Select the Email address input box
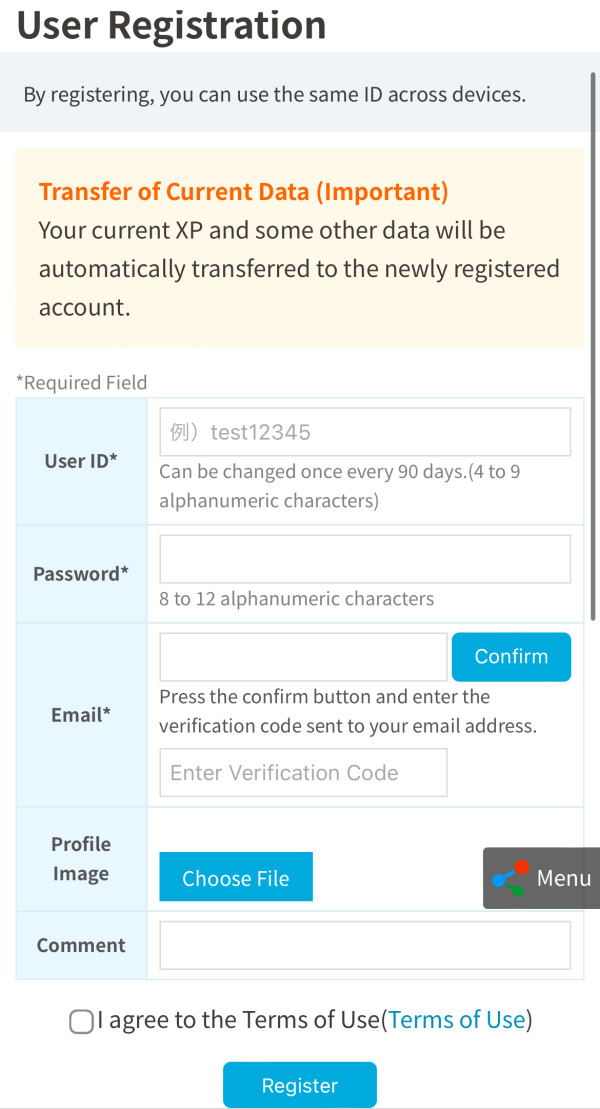 (303, 657)
